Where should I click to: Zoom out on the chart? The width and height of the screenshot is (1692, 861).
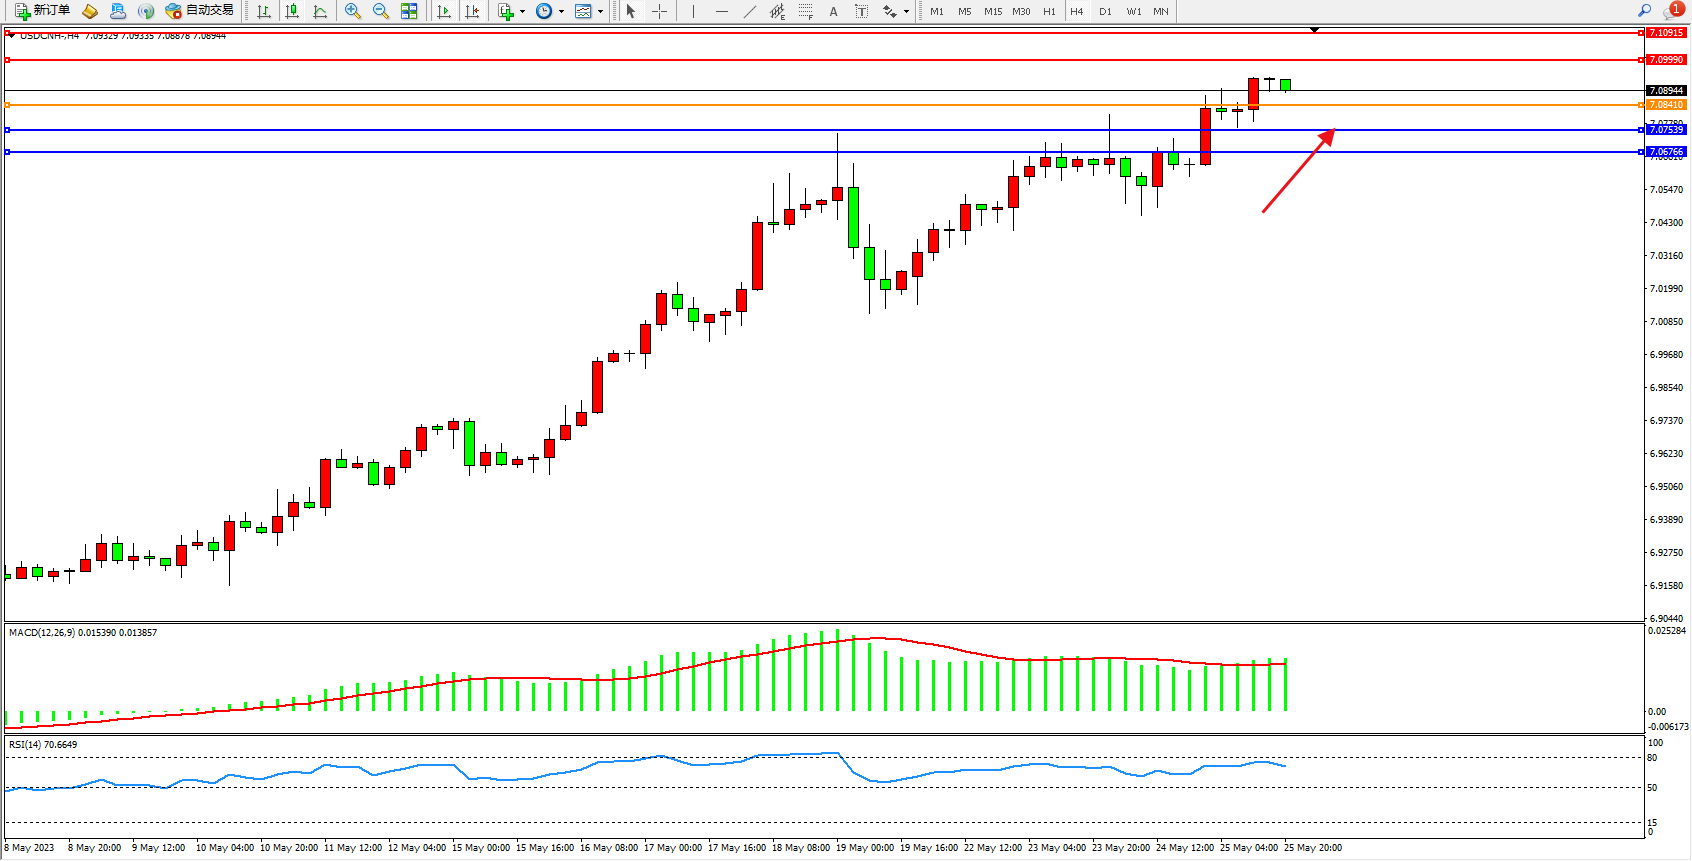click(381, 11)
